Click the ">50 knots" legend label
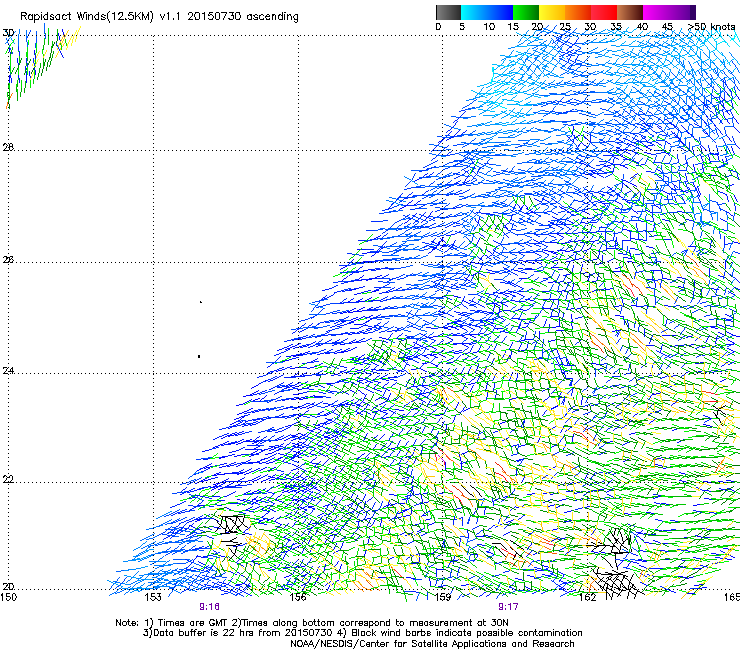 coord(712,27)
